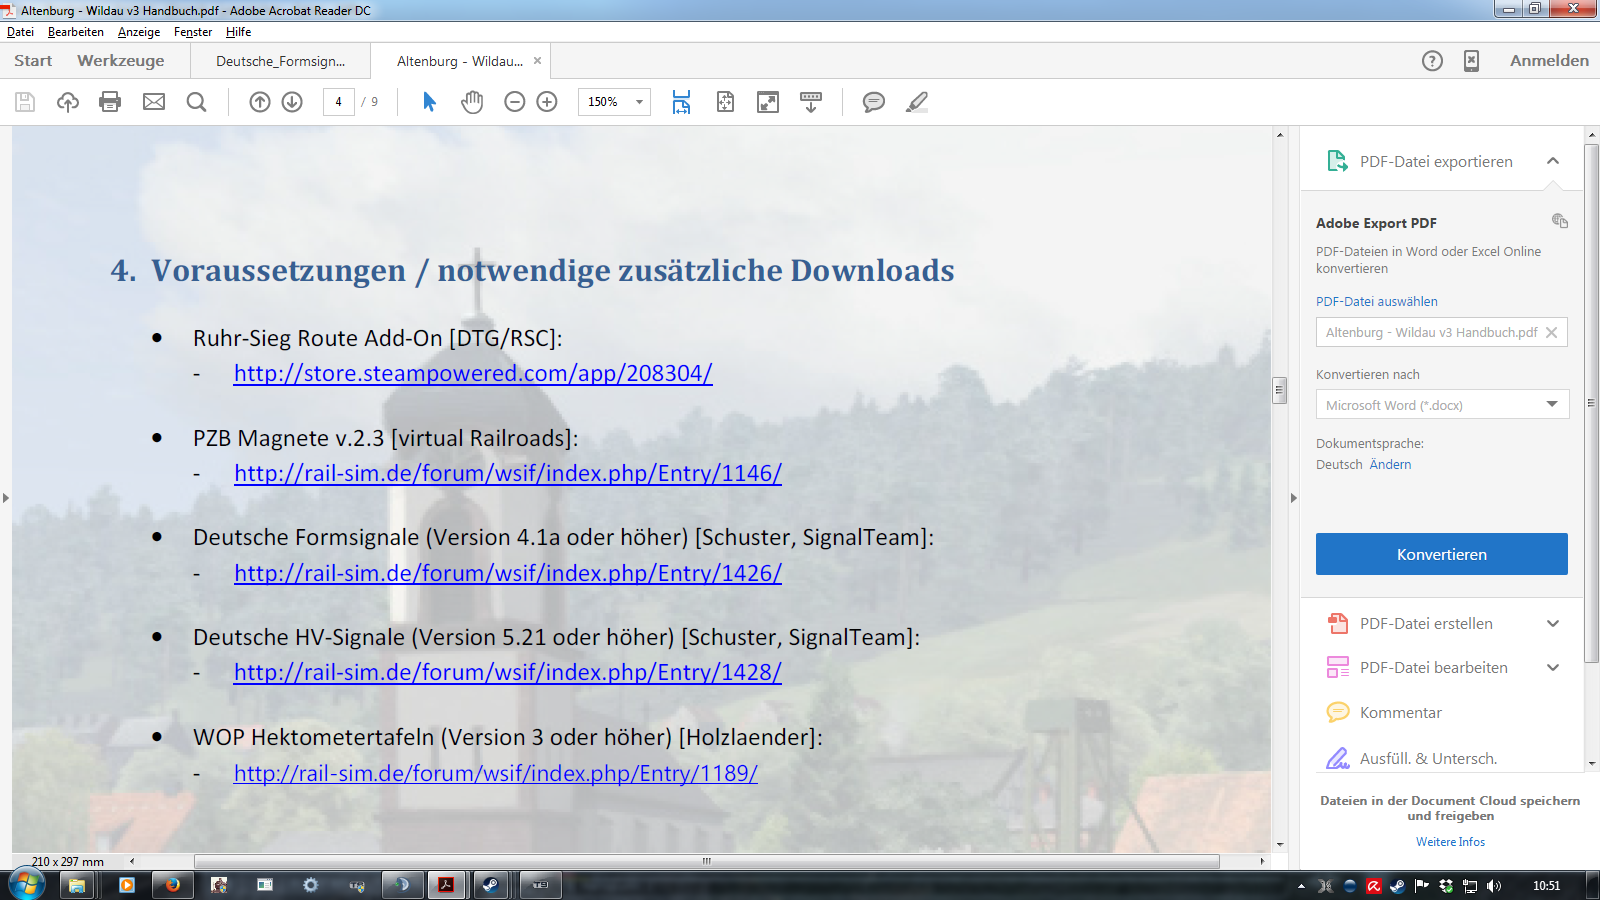The image size is (1600, 900).
Task: Click the system tray volume icon
Action: pos(1494,886)
